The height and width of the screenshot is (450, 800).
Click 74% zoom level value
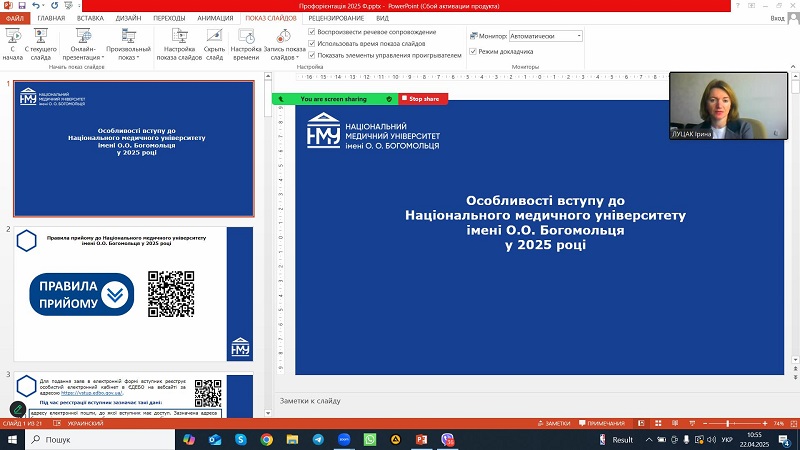pyautogui.click(x=779, y=423)
